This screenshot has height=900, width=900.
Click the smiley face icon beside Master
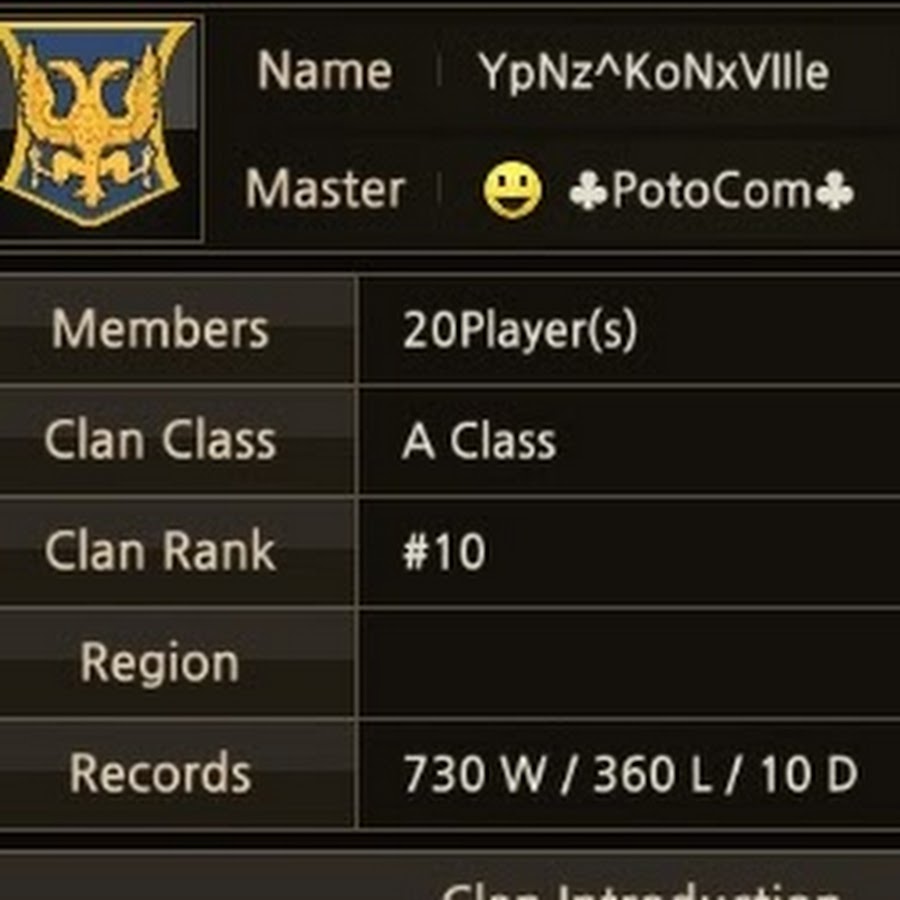click(x=513, y=190)
